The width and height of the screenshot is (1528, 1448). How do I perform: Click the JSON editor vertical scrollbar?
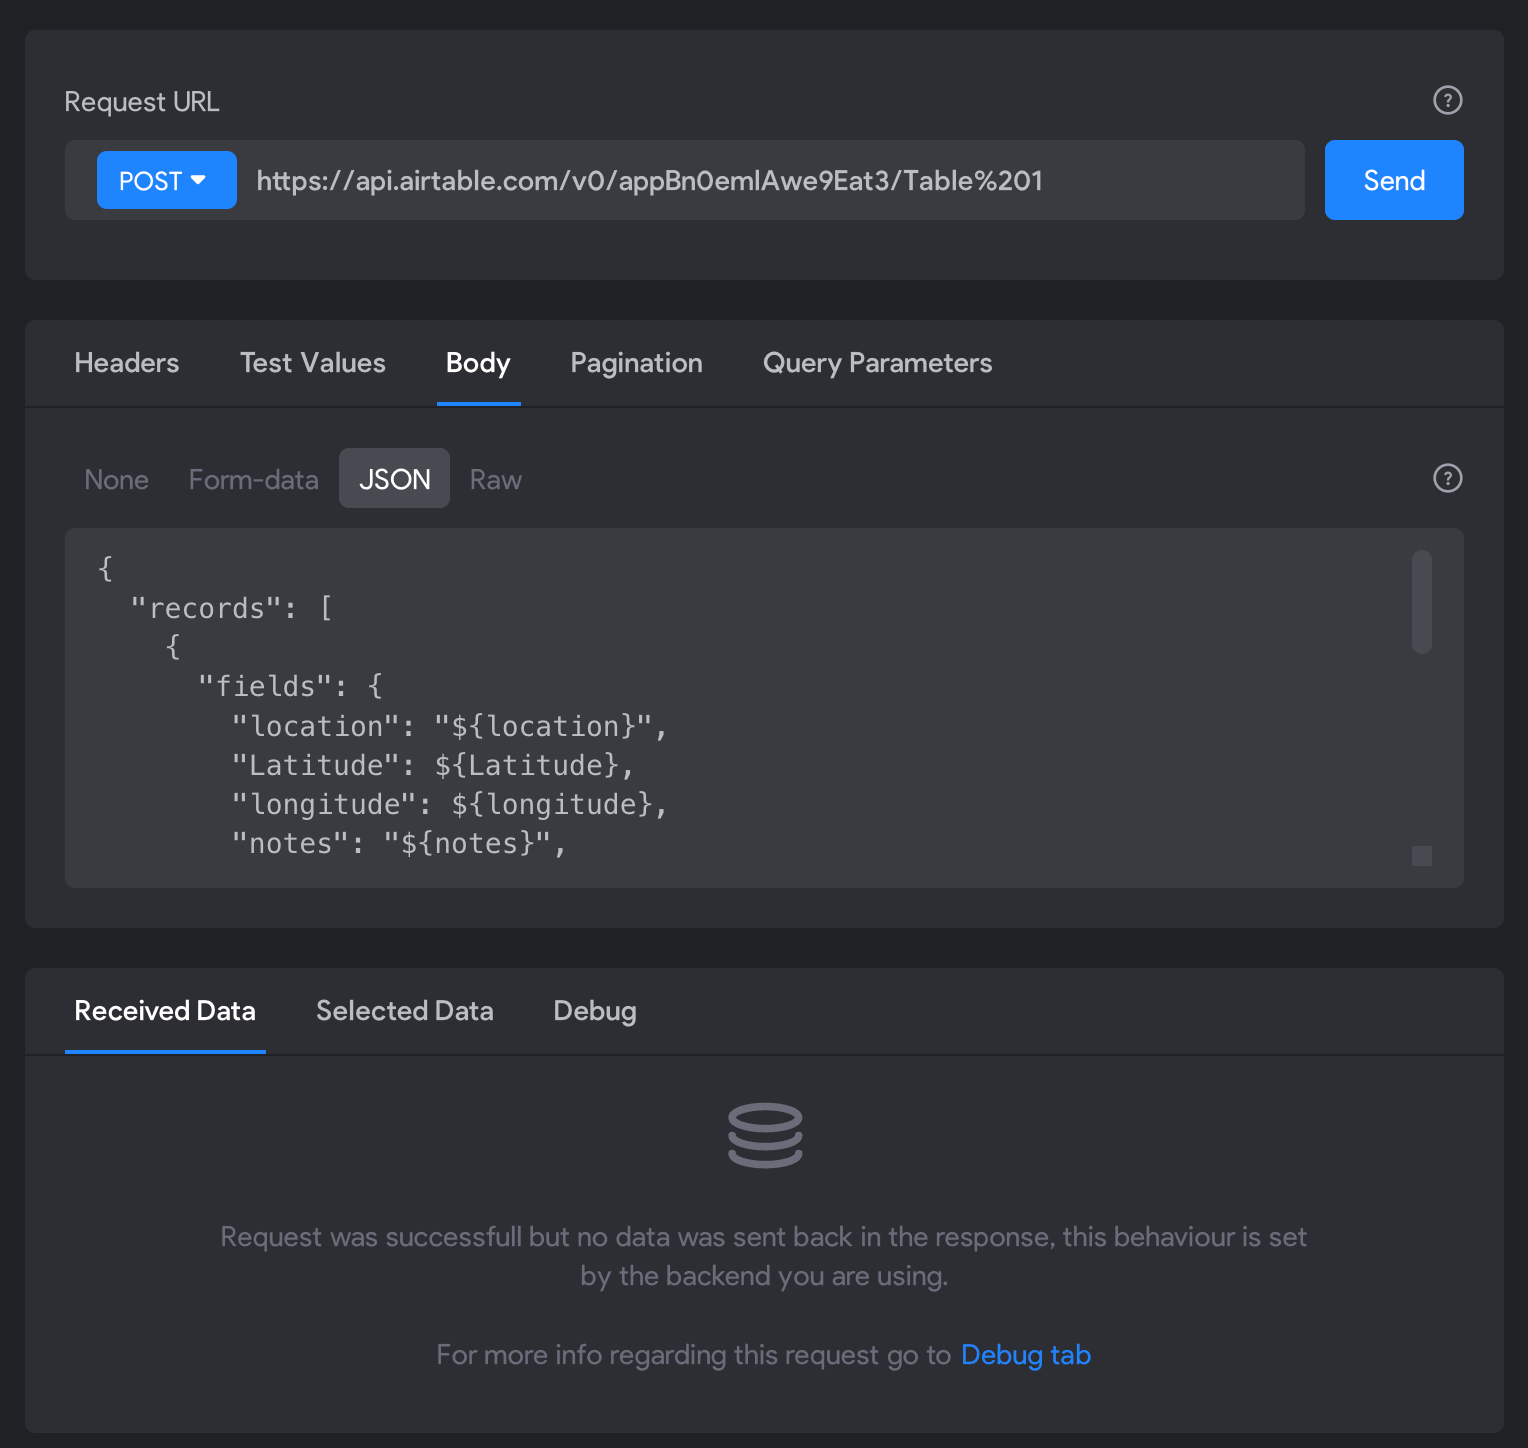pyautogui.click(x=1422, y=602)
